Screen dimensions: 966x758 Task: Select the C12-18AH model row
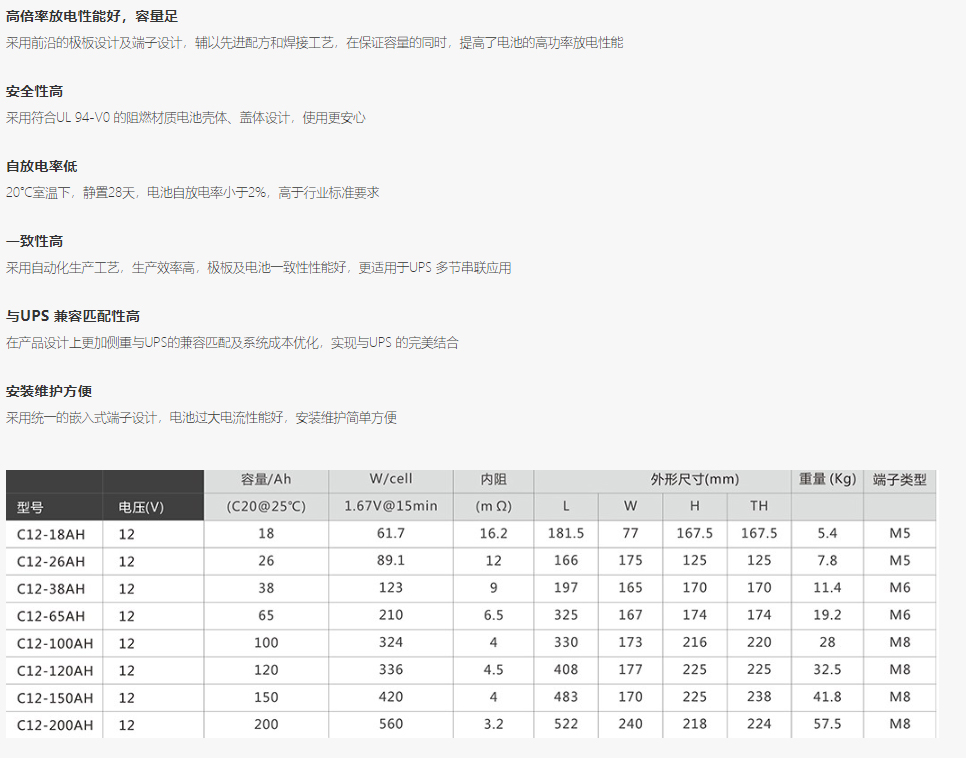(x=51, y=534)
